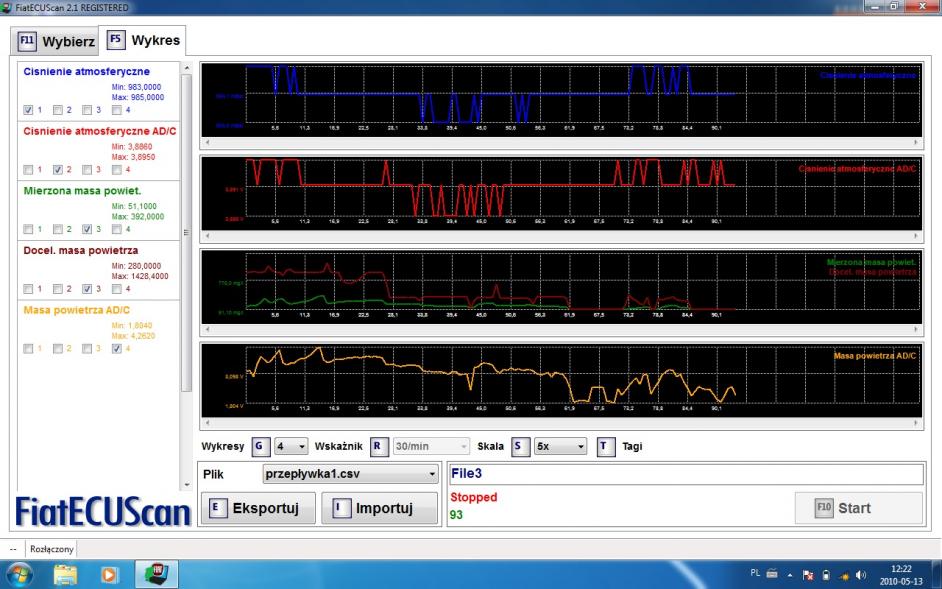This screenshot has width=942, height=589.
Task: Uncheck graph 4 for Masa powietrza AD/C
Action: (x=117, y=349)
